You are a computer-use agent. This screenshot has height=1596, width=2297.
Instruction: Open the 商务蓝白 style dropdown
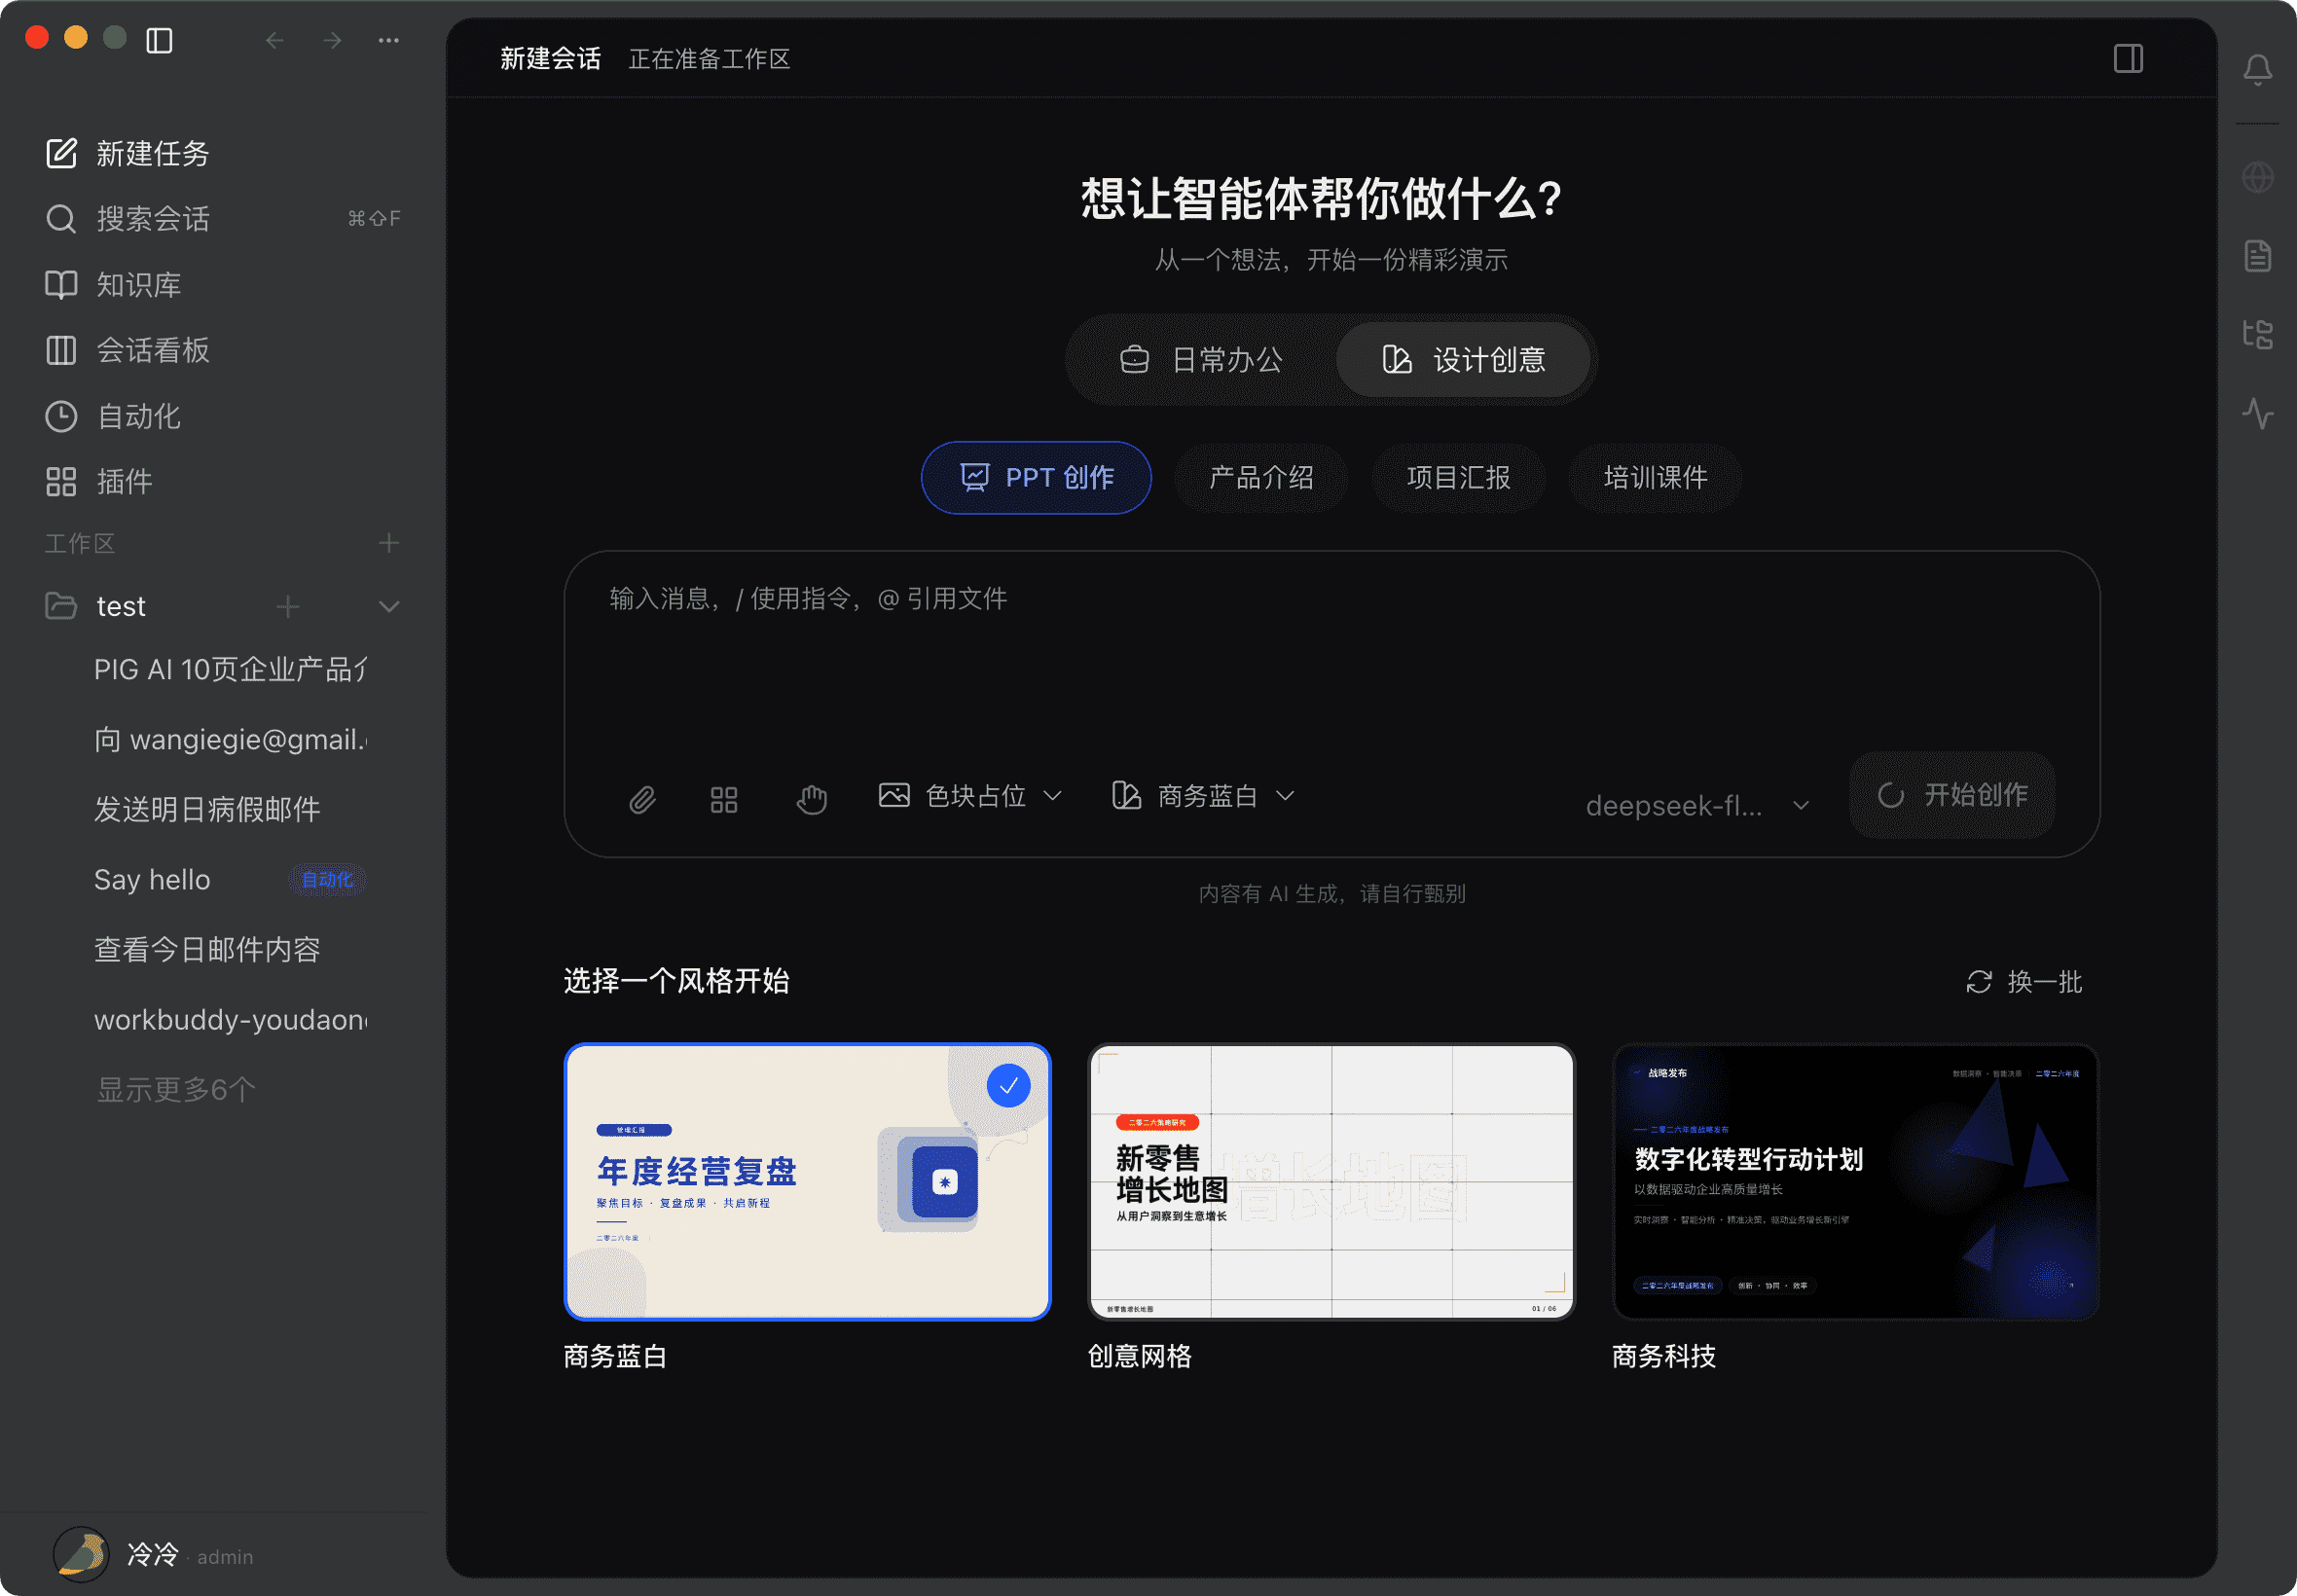[x=1203, y=795]
